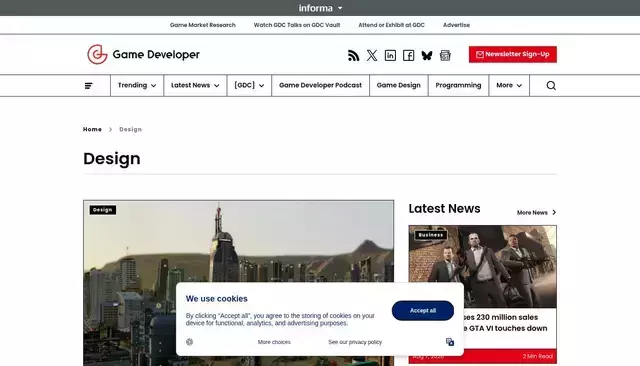Image resolution: width=640 pixels, height=366 pixels.
Task: Open Attend or Exhibit at GDC link
Action: (391, 25)
